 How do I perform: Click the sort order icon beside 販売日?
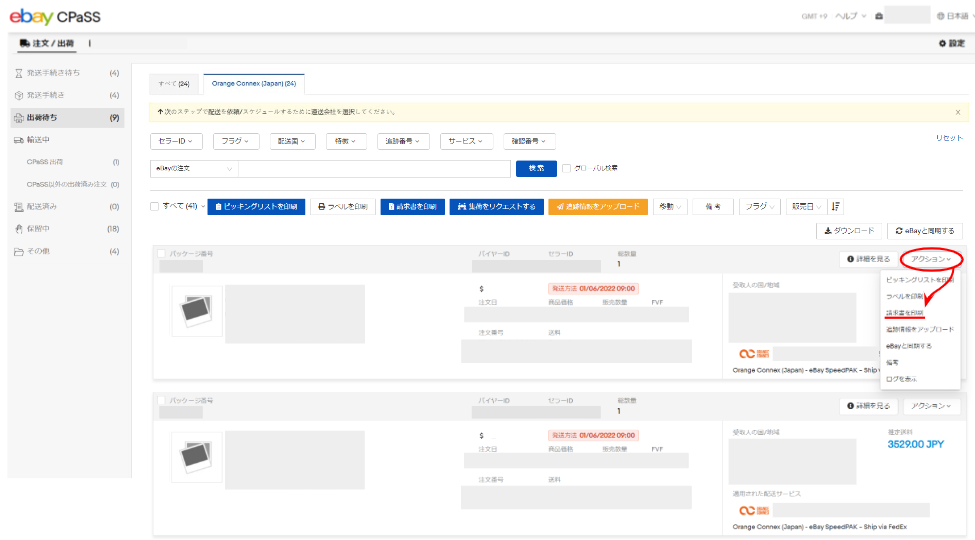[836, 206]
